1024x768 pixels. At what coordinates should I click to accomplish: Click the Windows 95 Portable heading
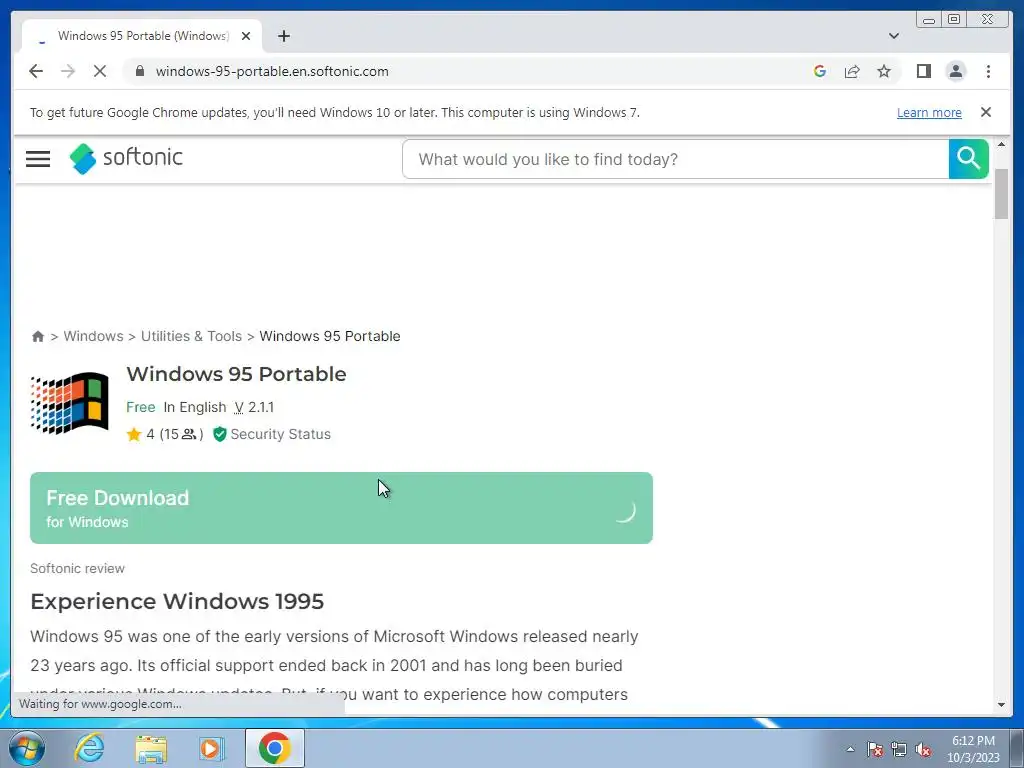[x=236, y=374]
